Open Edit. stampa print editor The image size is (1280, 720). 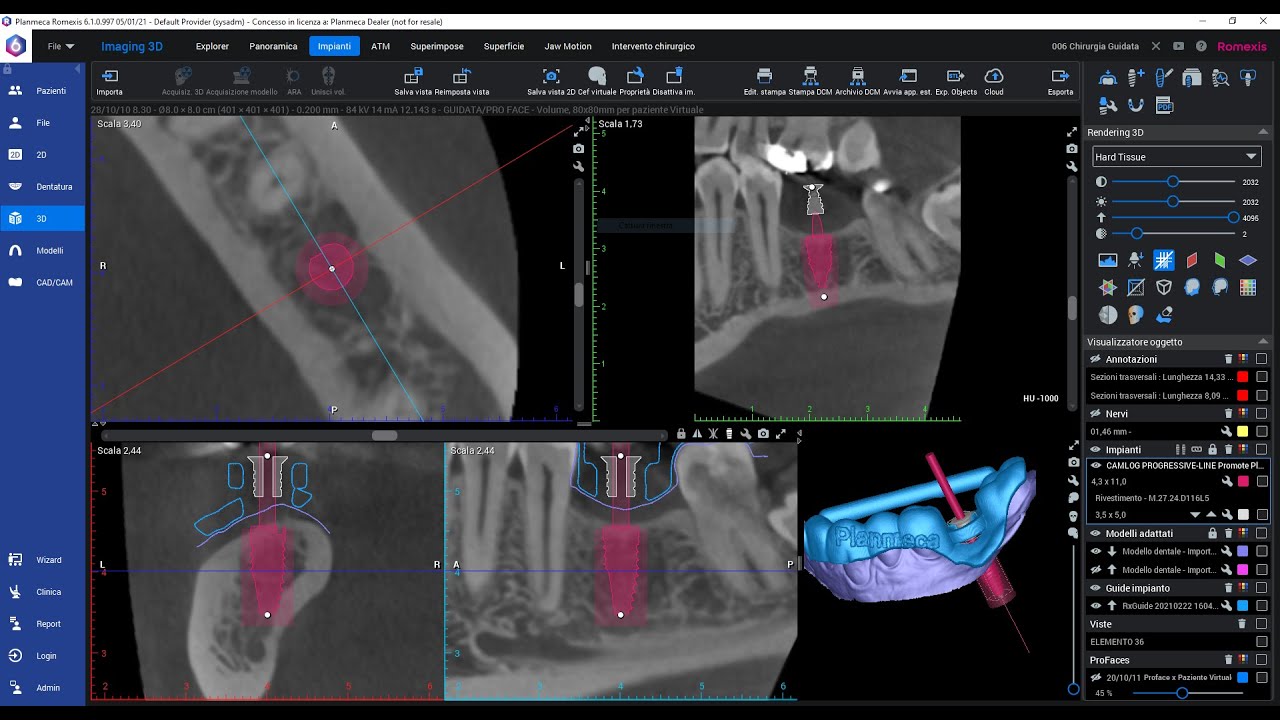(x=765, y=76)
